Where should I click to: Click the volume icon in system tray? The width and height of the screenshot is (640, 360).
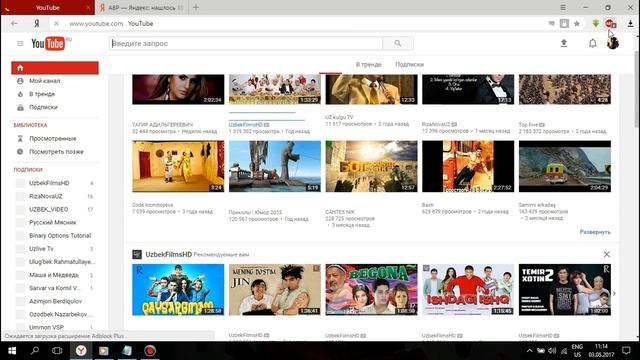pos(552,351)
